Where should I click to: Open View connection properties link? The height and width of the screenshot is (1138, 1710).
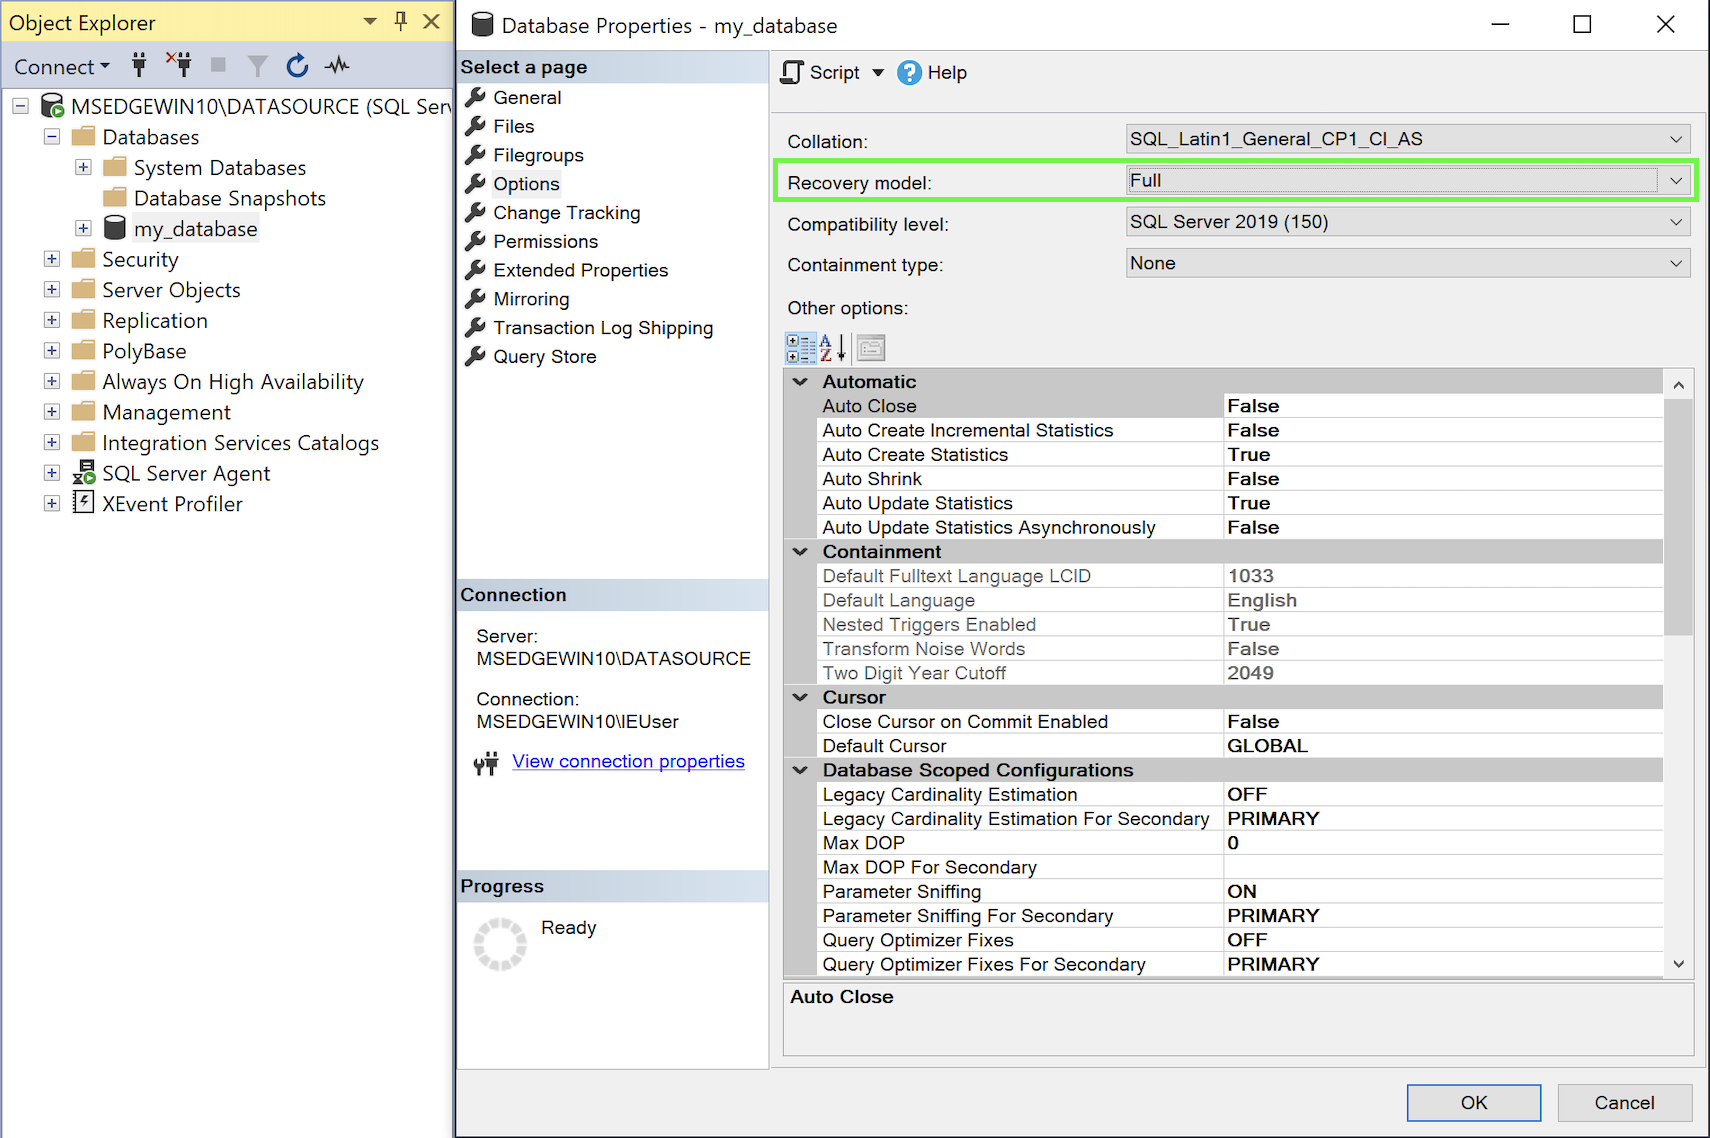click(x=628, y=761)
